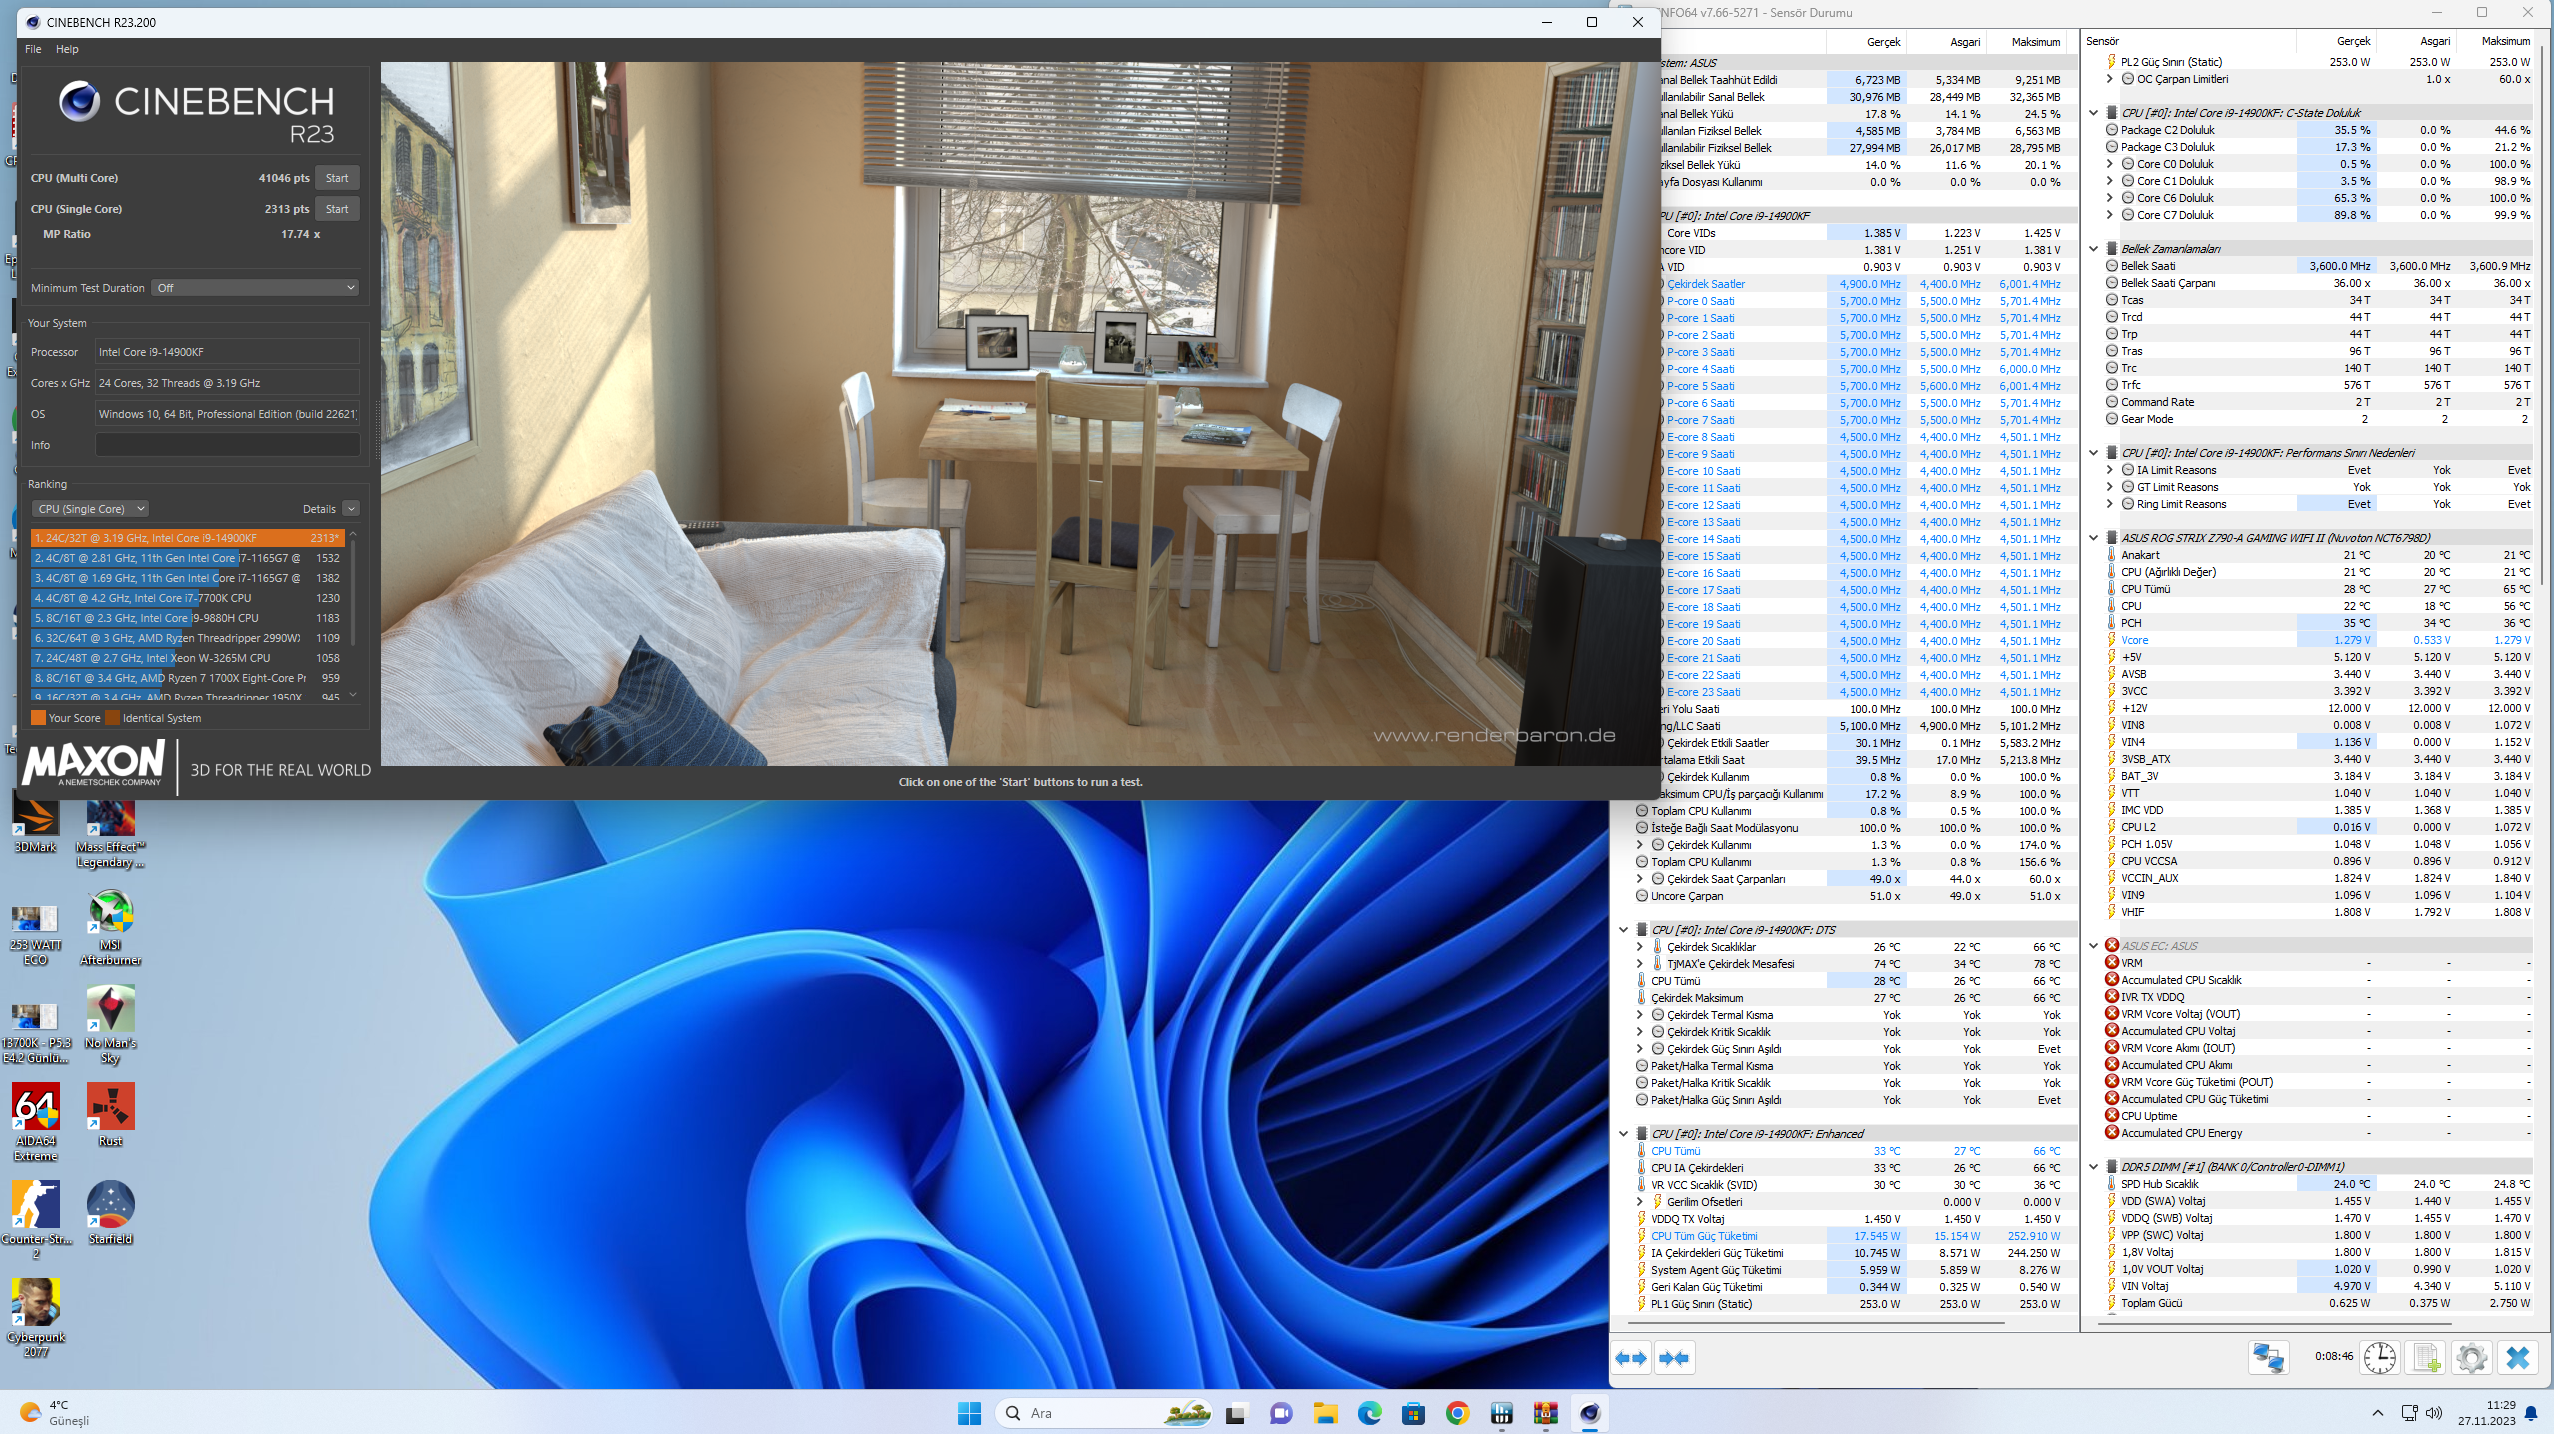Click right-panel Gerçek column header
This screenshot has width=2554, height=1434.
pyautogui.click(x=2337, y=41)
